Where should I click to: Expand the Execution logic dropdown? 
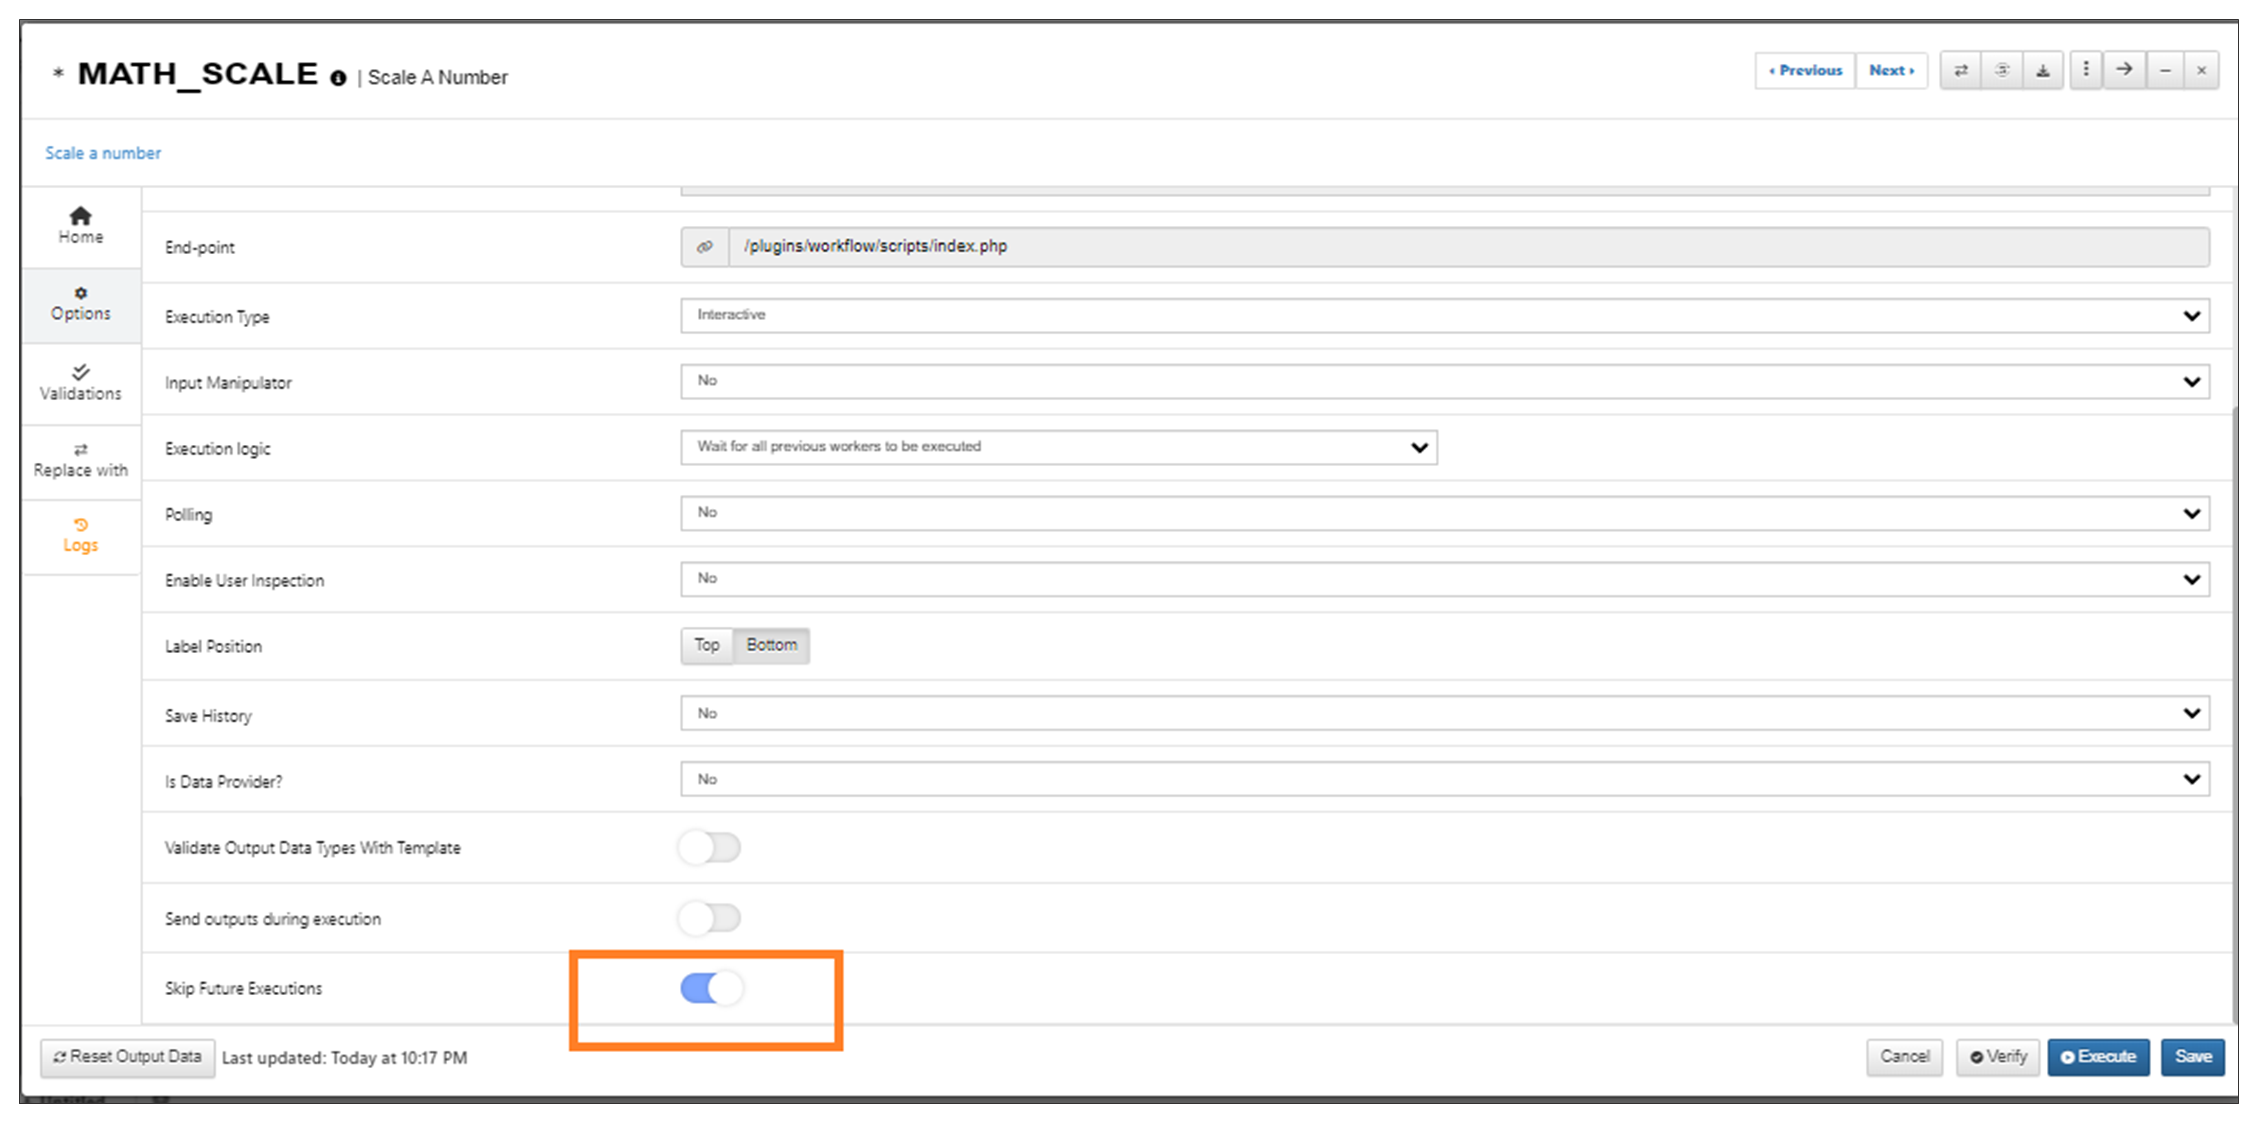(1059, 447)
